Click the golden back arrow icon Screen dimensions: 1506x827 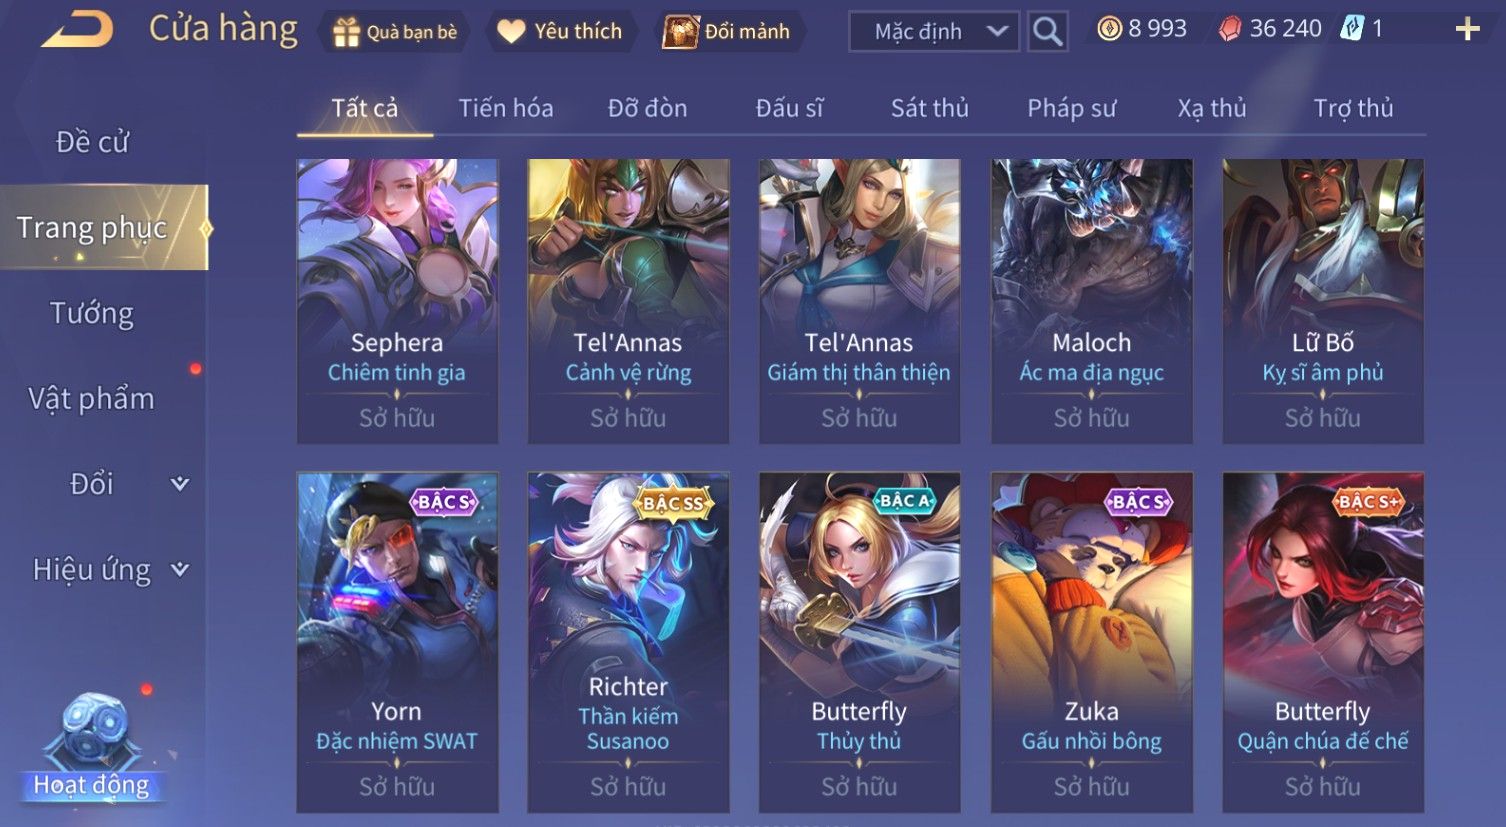pos(78,29)
